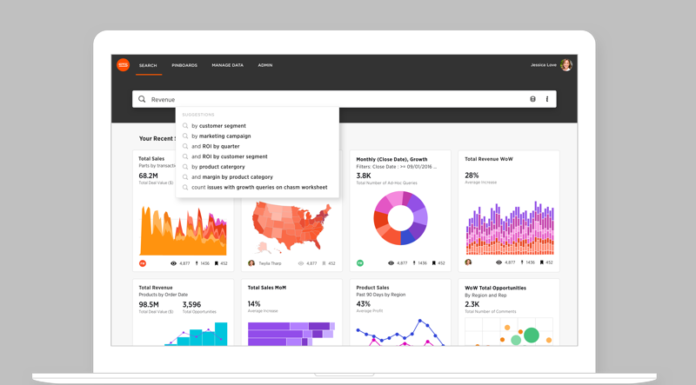696x385 pixels.
Task: Click search icon beside "count issues with growth"
Action: point(185,187)
